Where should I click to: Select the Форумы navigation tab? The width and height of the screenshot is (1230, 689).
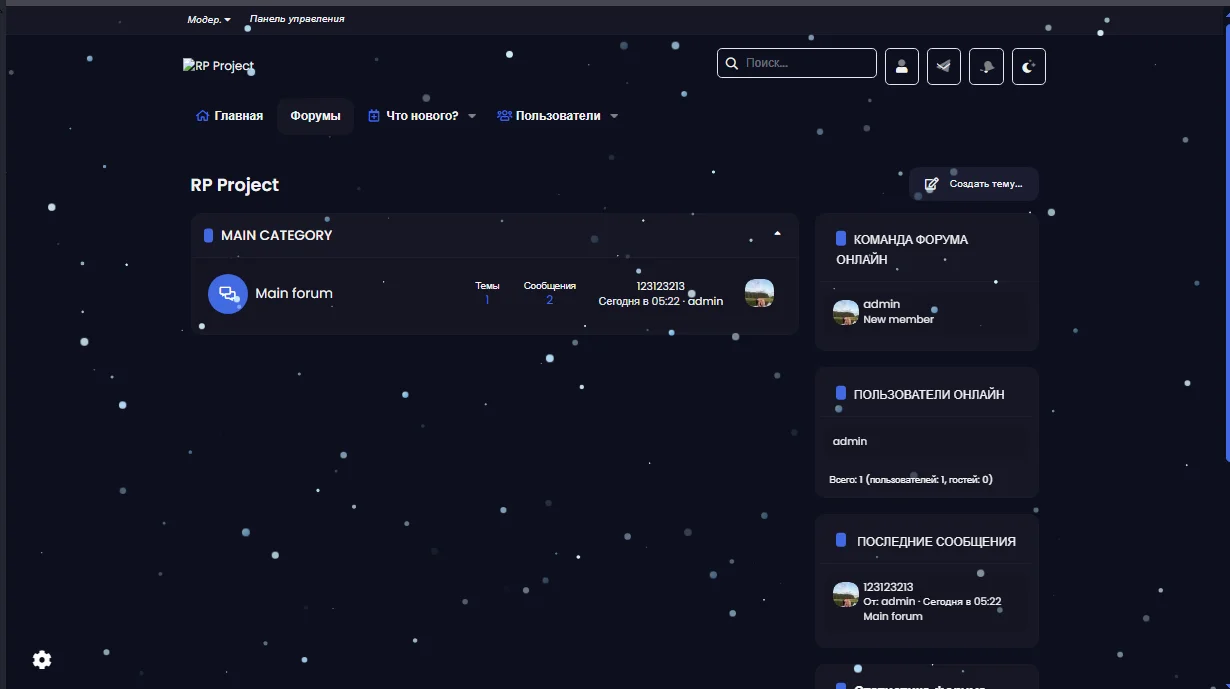315,116
